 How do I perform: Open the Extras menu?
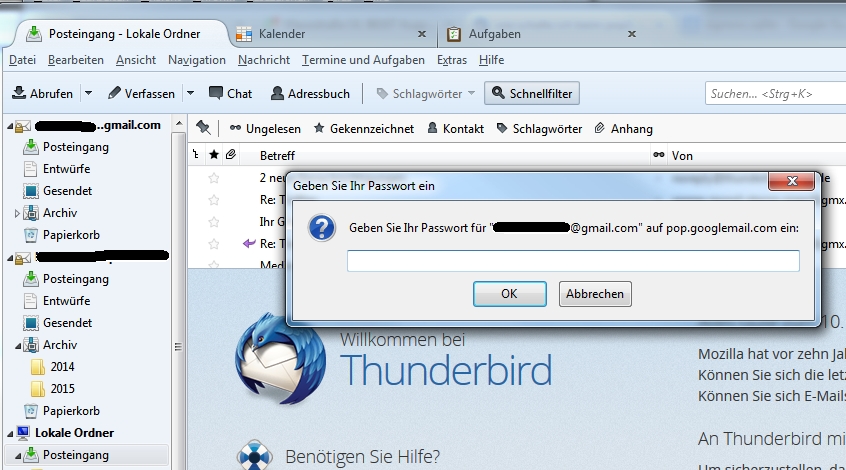[452, 60]
